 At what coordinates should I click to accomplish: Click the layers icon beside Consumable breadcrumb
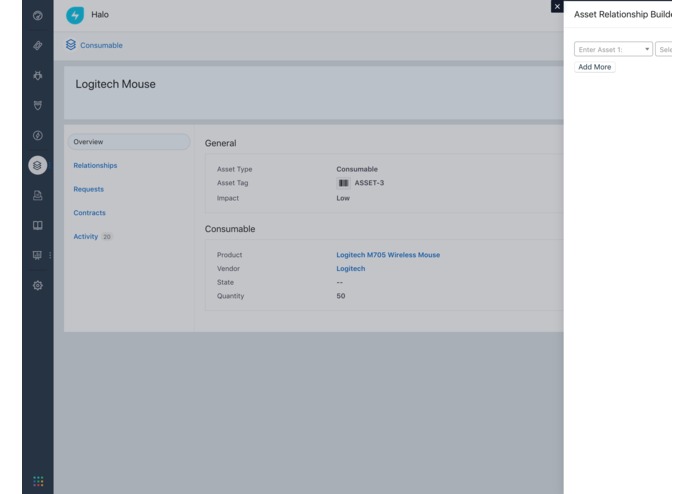tap(70, 45)
